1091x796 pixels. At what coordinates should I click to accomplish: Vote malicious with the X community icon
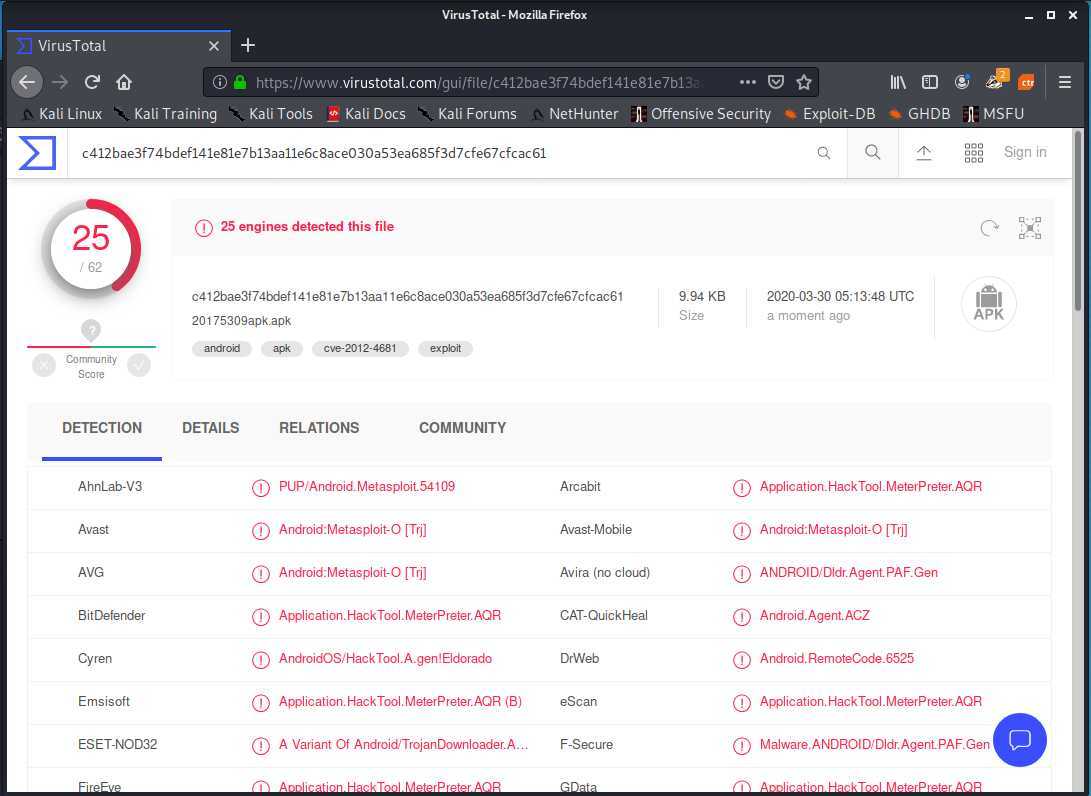pyautogui.click(x=43, y=365)
